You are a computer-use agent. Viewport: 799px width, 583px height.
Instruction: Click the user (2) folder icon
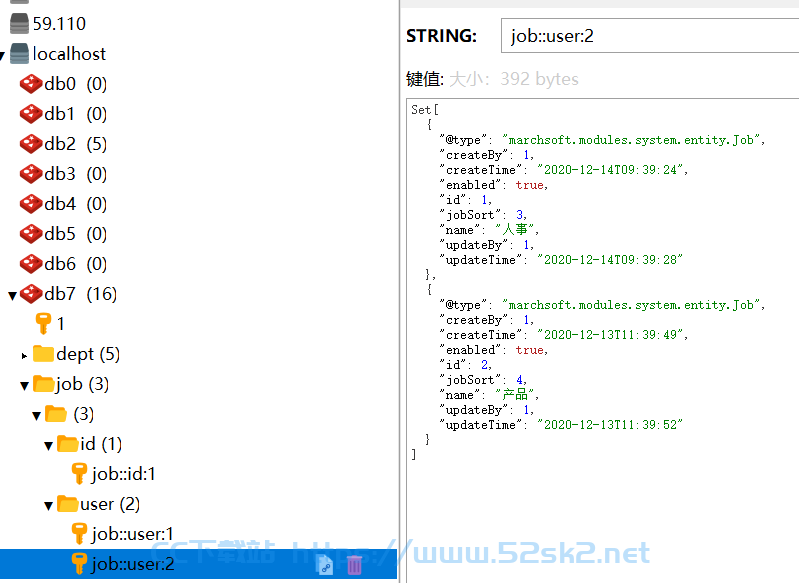pos(67,504)
